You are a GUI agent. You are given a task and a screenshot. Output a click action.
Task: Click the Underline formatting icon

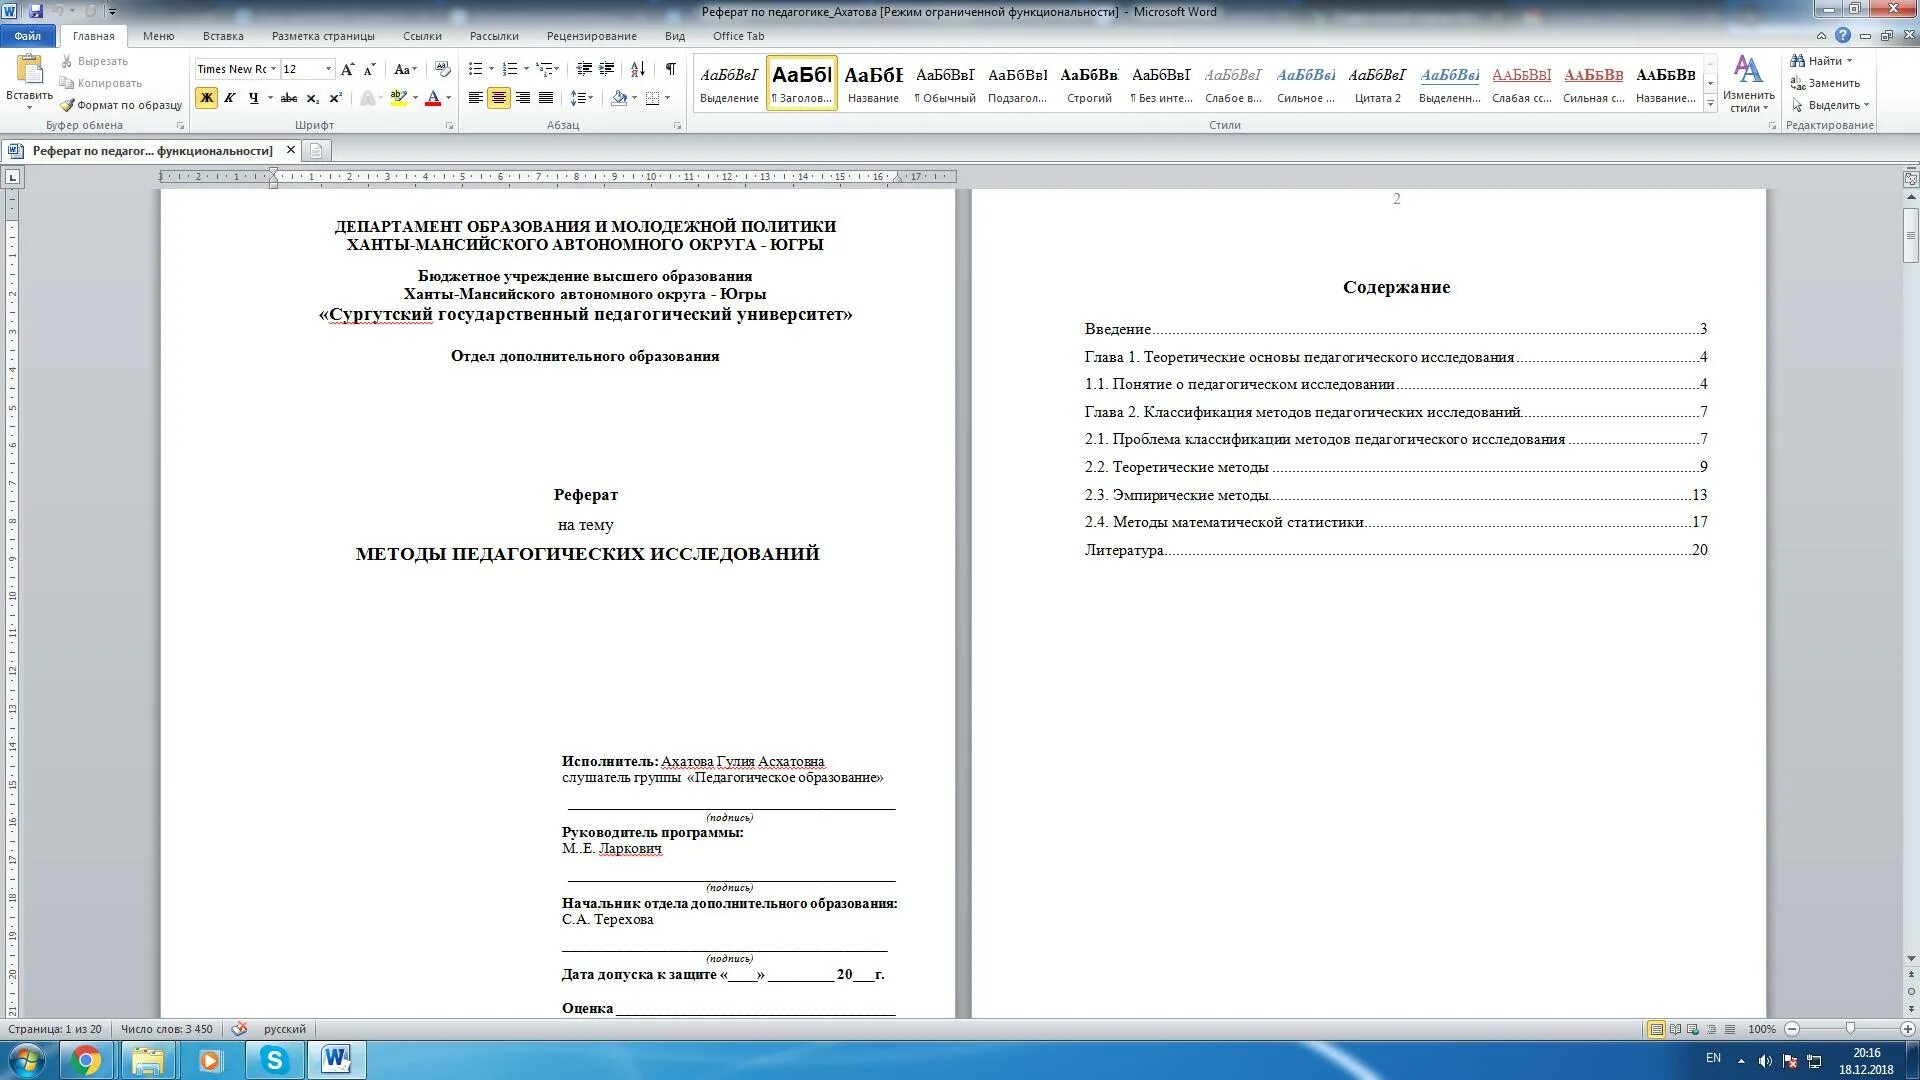[252, 98]
